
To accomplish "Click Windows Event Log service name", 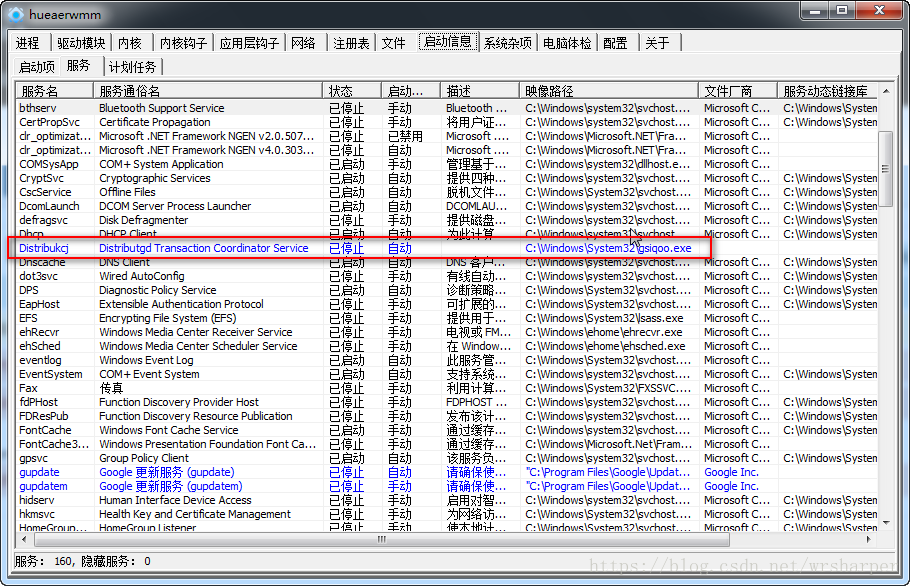I will pos(146,360).
